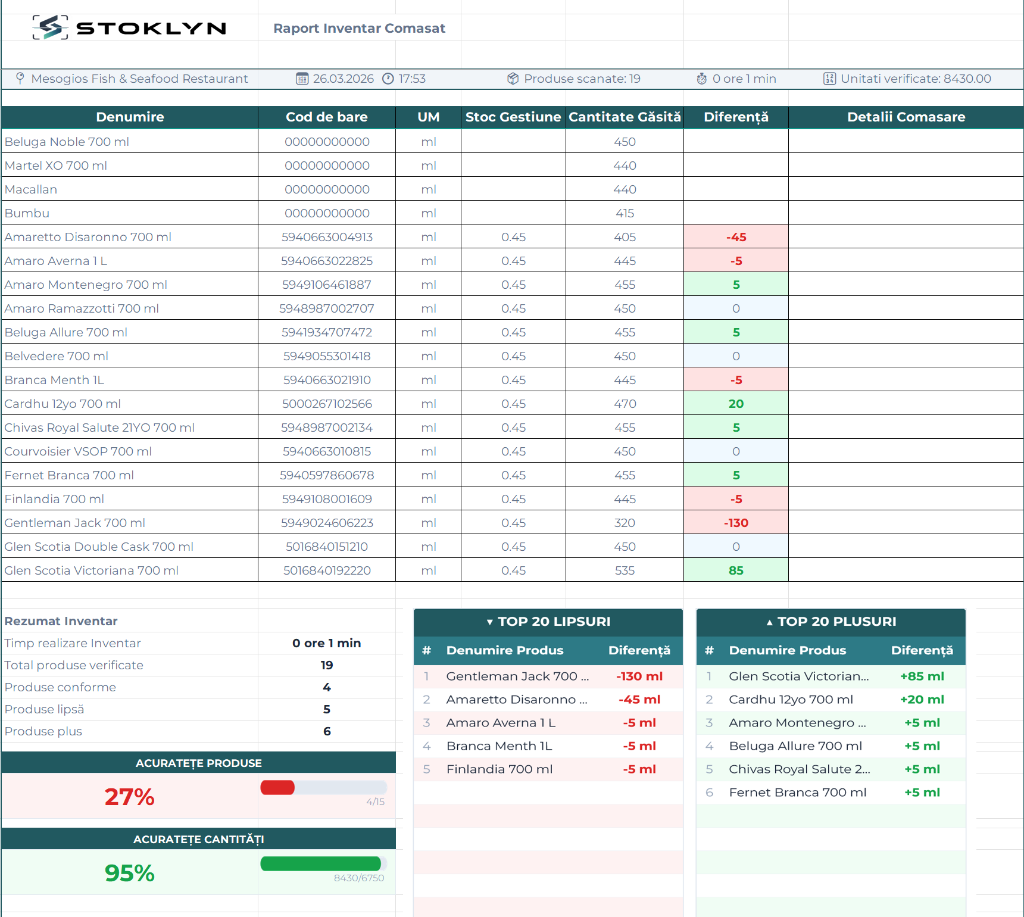Click the Raport Inventar Comasat title
This screenshot has width=1024, height=917.
(359, 28)
